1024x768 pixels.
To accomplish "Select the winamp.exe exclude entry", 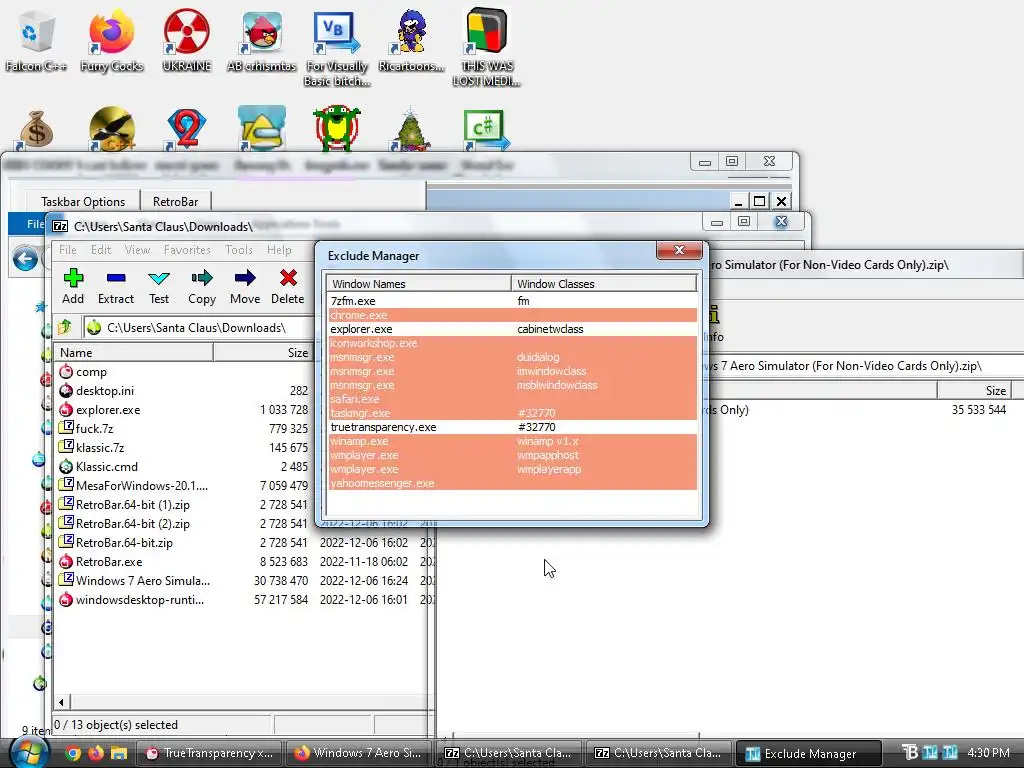I will pyautogui.click(x=513, y=441).
